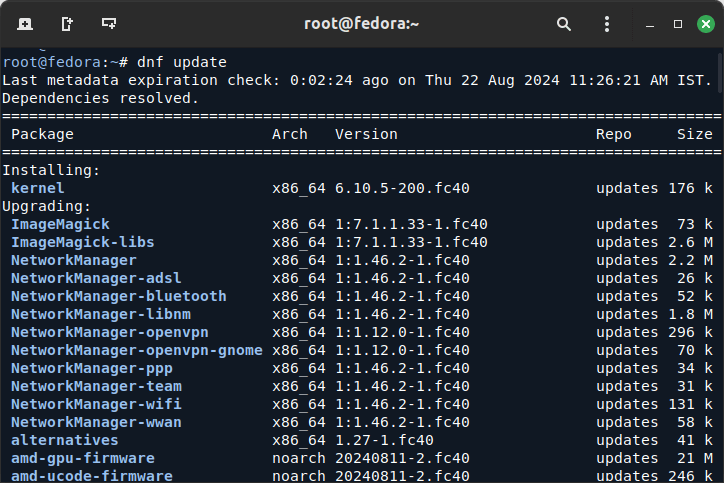The width and height of the screenshot is (724, 483).
Task: Click the Arch column header
Action: pyautogui.click(x=290, y=134)
